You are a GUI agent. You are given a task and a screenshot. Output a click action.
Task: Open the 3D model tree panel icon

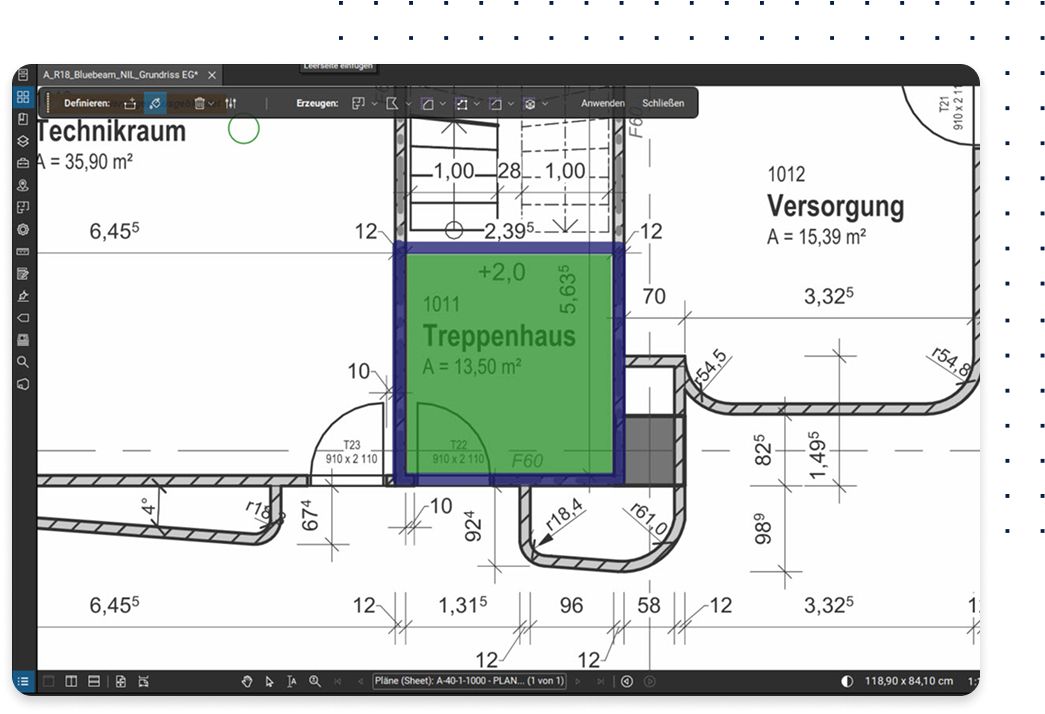[x=23, y=384]
